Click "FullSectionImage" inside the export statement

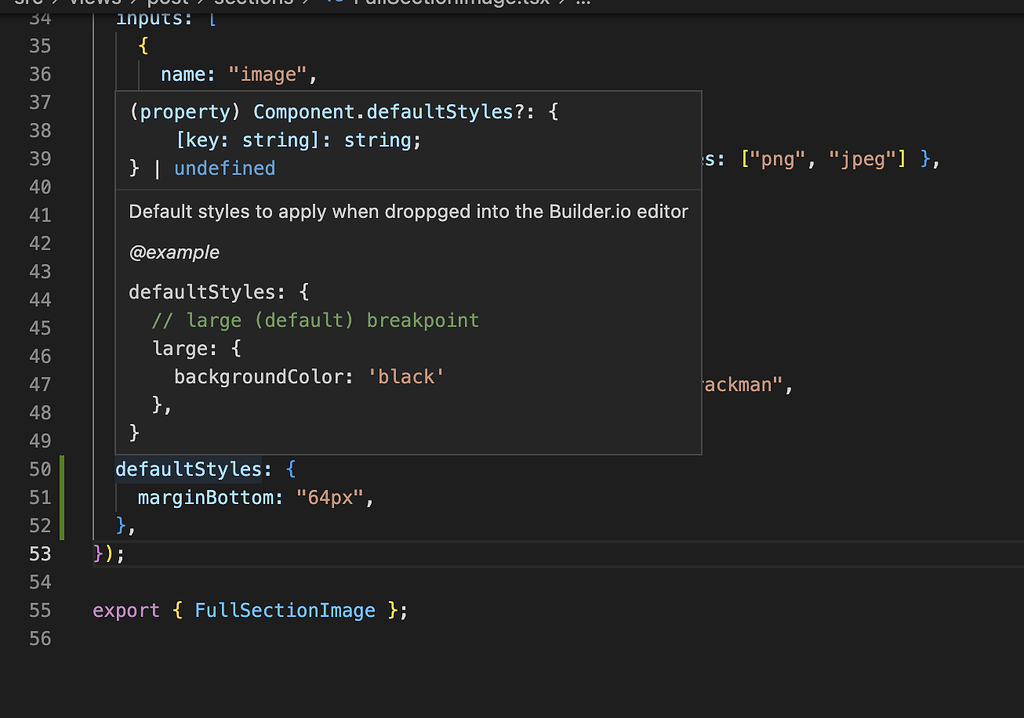tap(286, 610)
